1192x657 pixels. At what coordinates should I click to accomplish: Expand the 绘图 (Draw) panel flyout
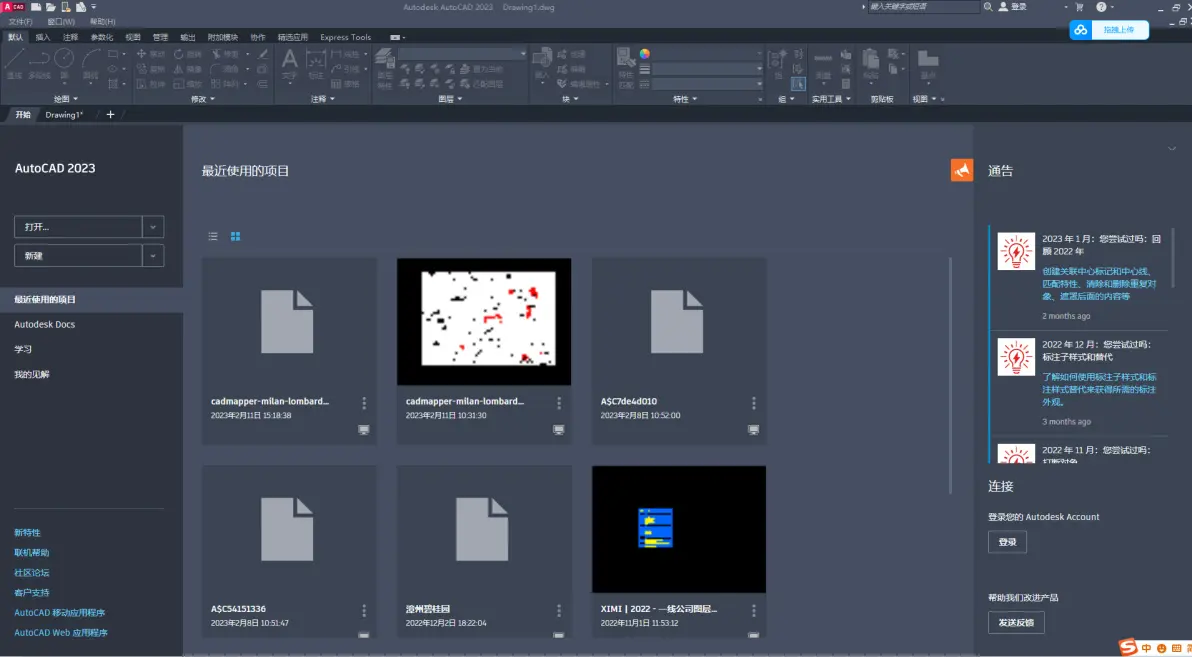point(66,99)
